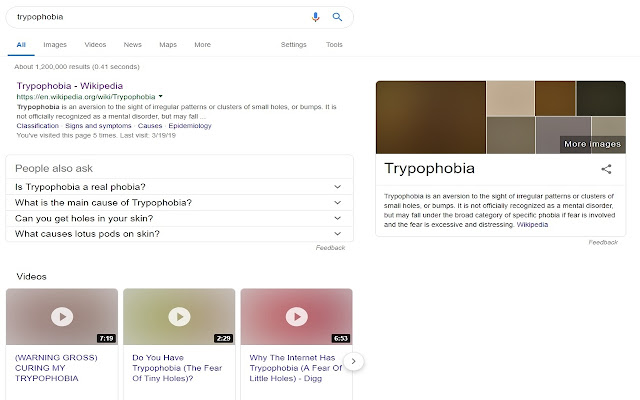
Task: Click in the search box with 'trypophobia'
Action: (150, 17)
